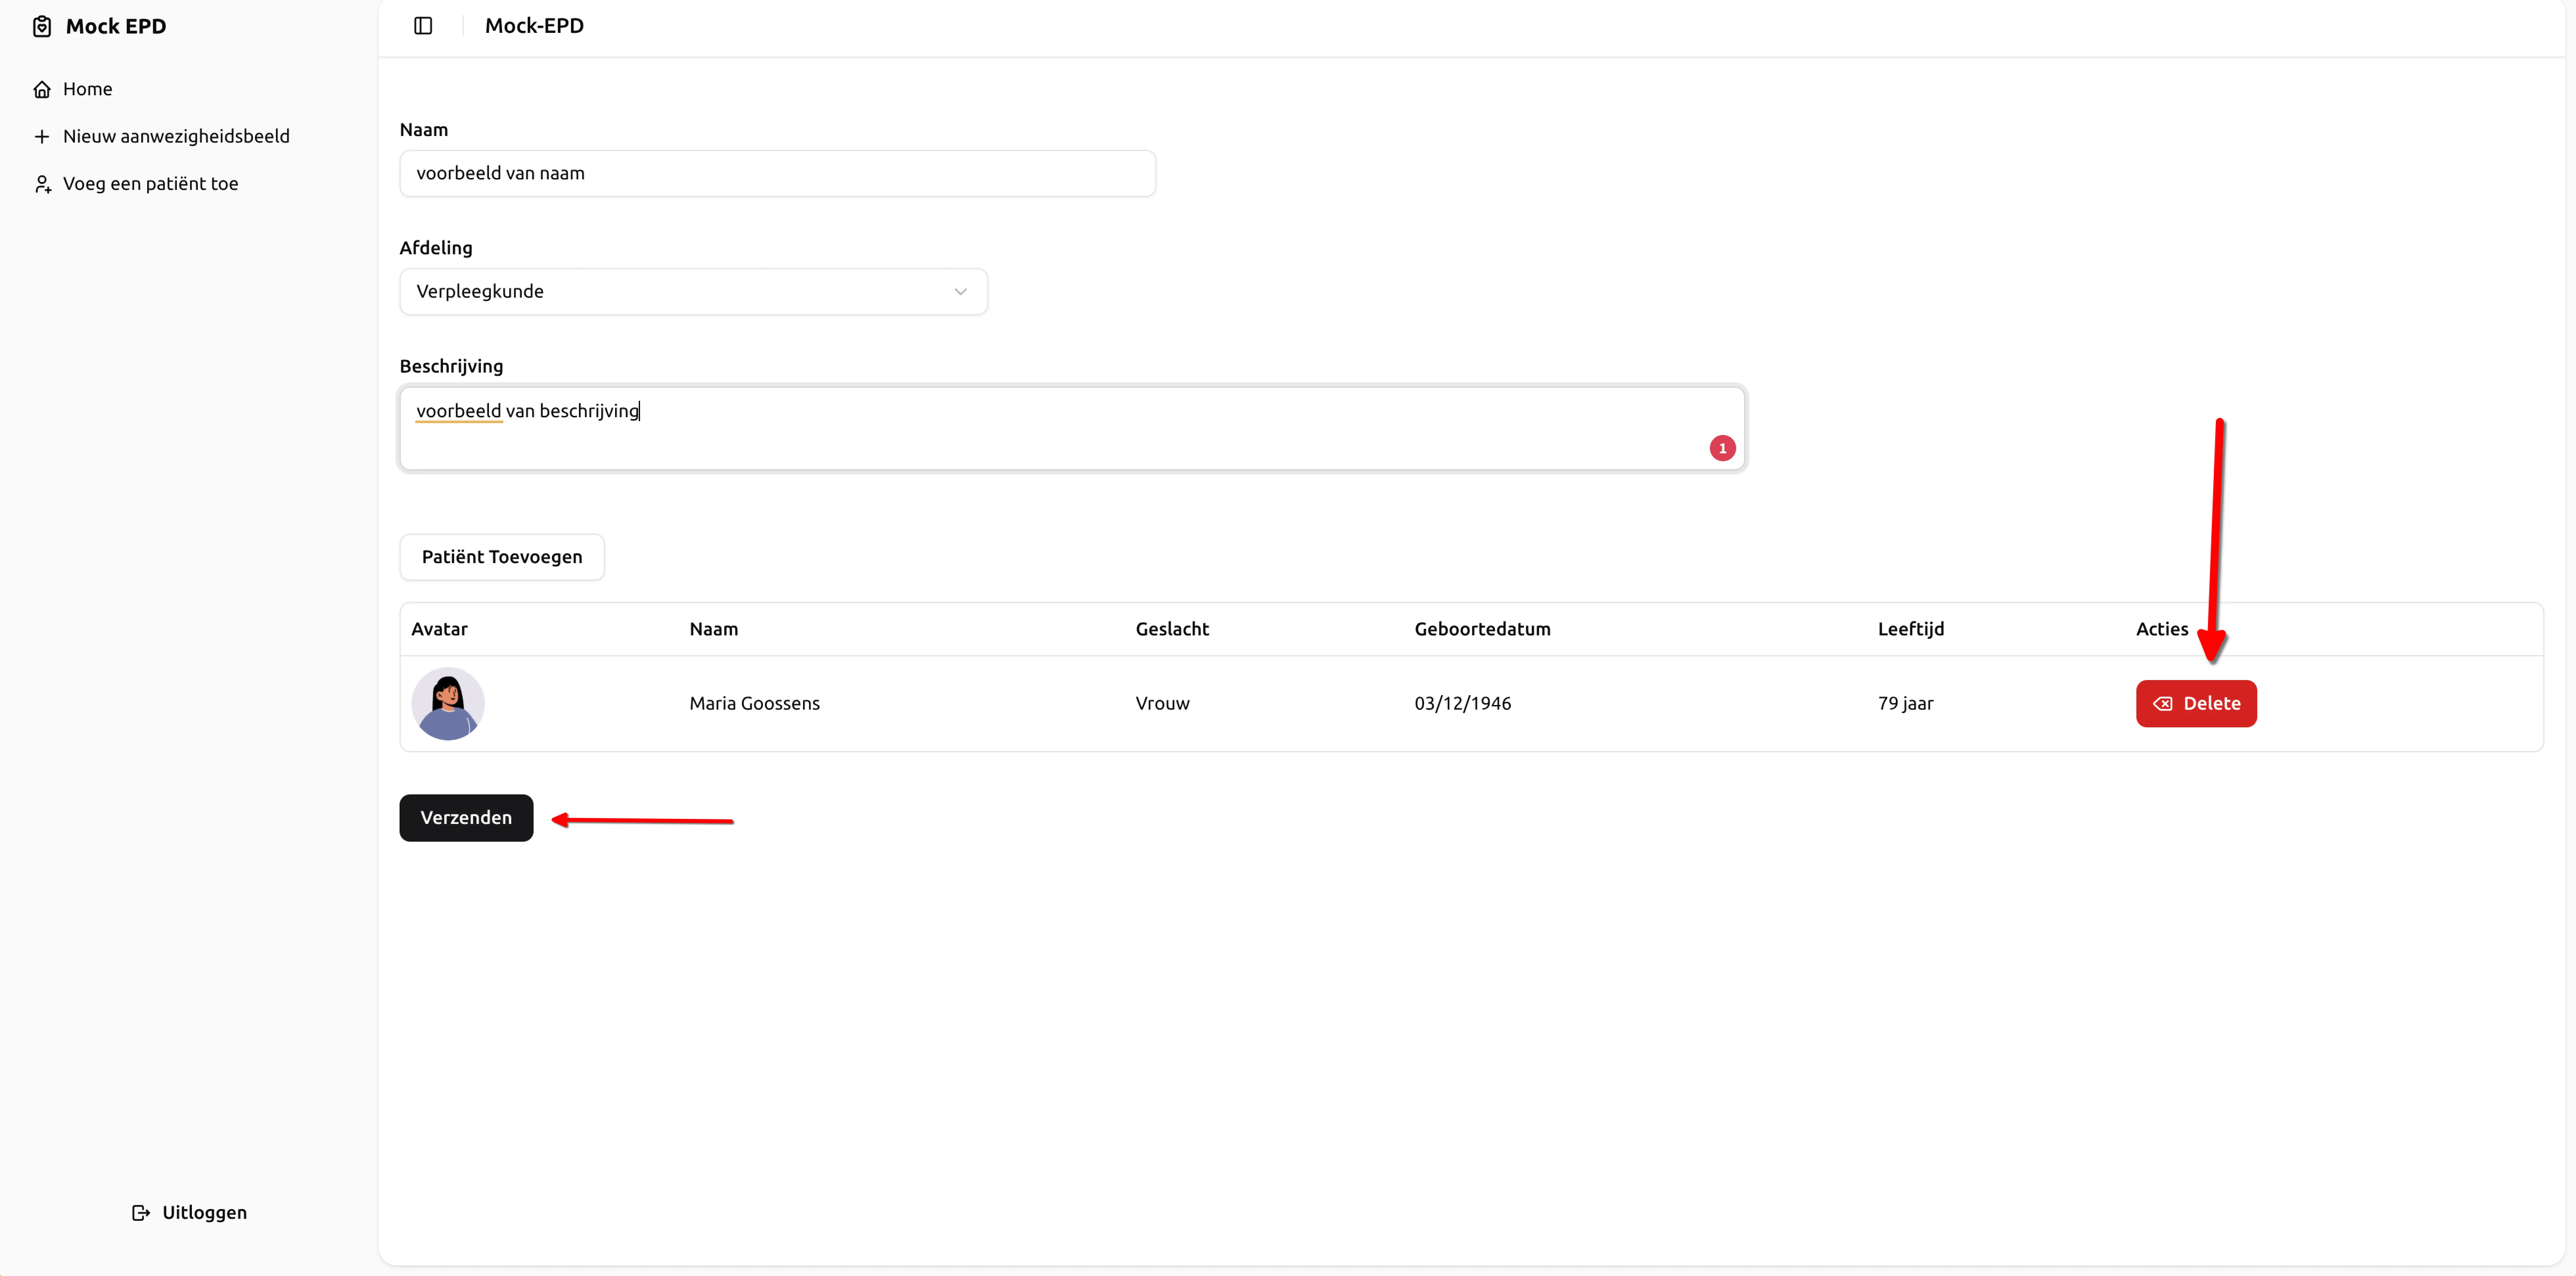Click Maria Goossens avatar thumbnail
This screenshot has height=1276, width=2576.
(x=448, y=703)
